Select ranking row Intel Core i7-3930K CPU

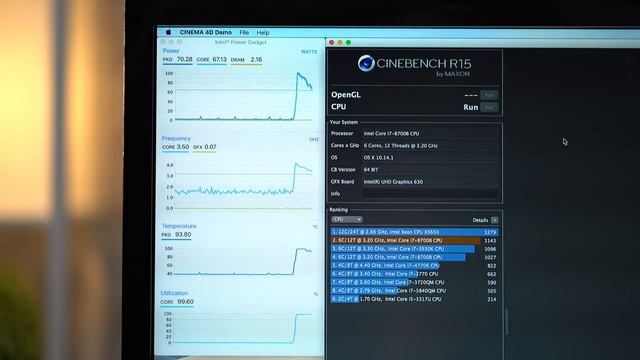414,249
